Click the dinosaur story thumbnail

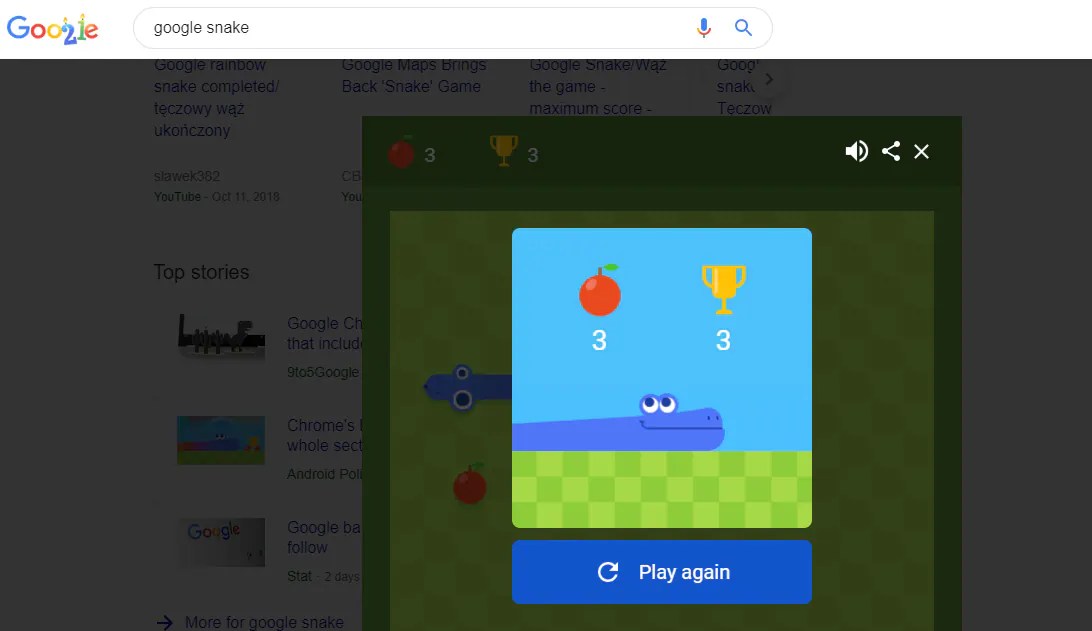(221, 338)
